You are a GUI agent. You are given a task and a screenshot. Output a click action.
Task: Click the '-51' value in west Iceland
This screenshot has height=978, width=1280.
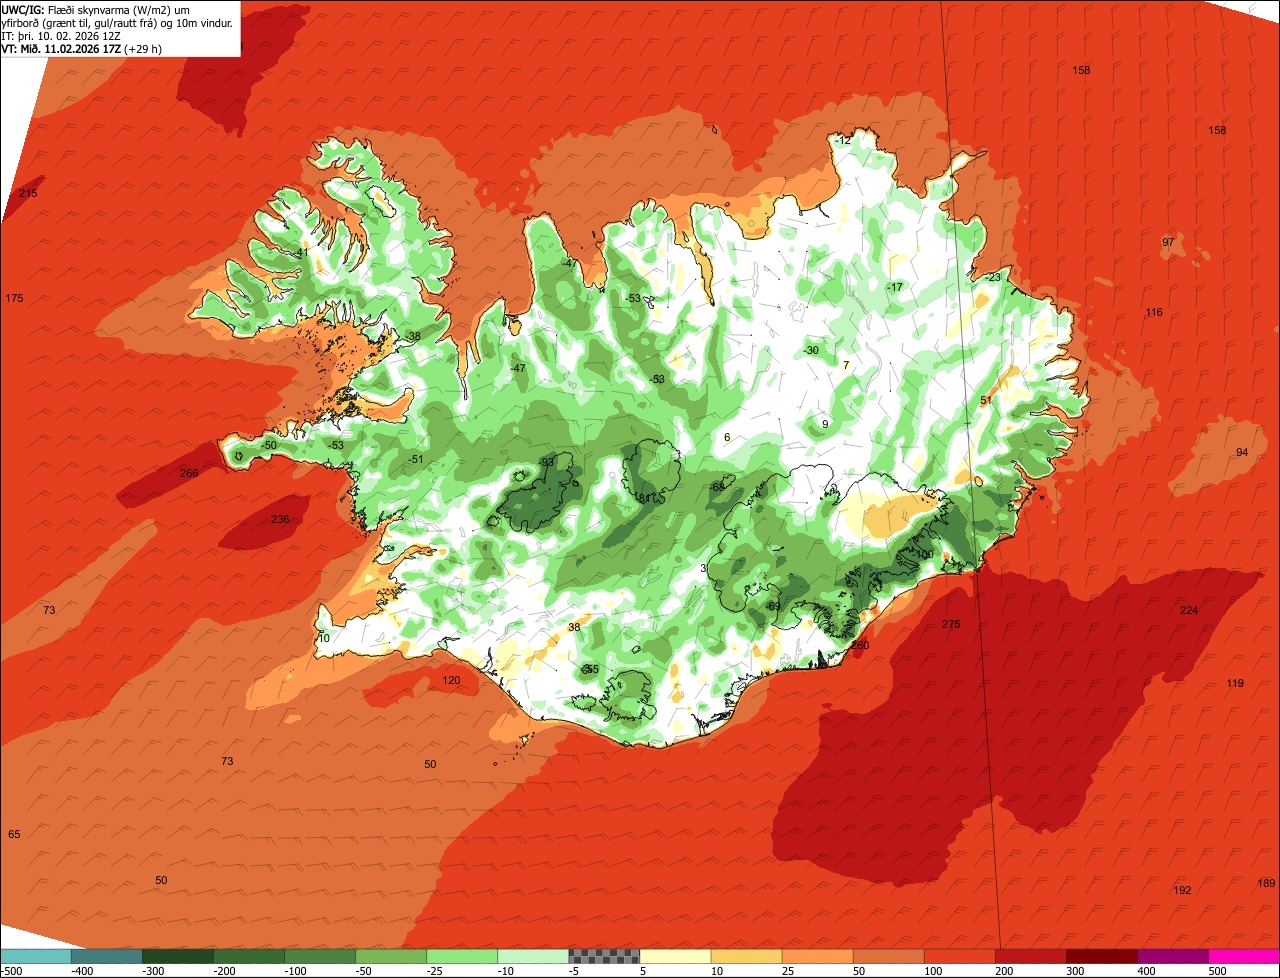[416, 459]
